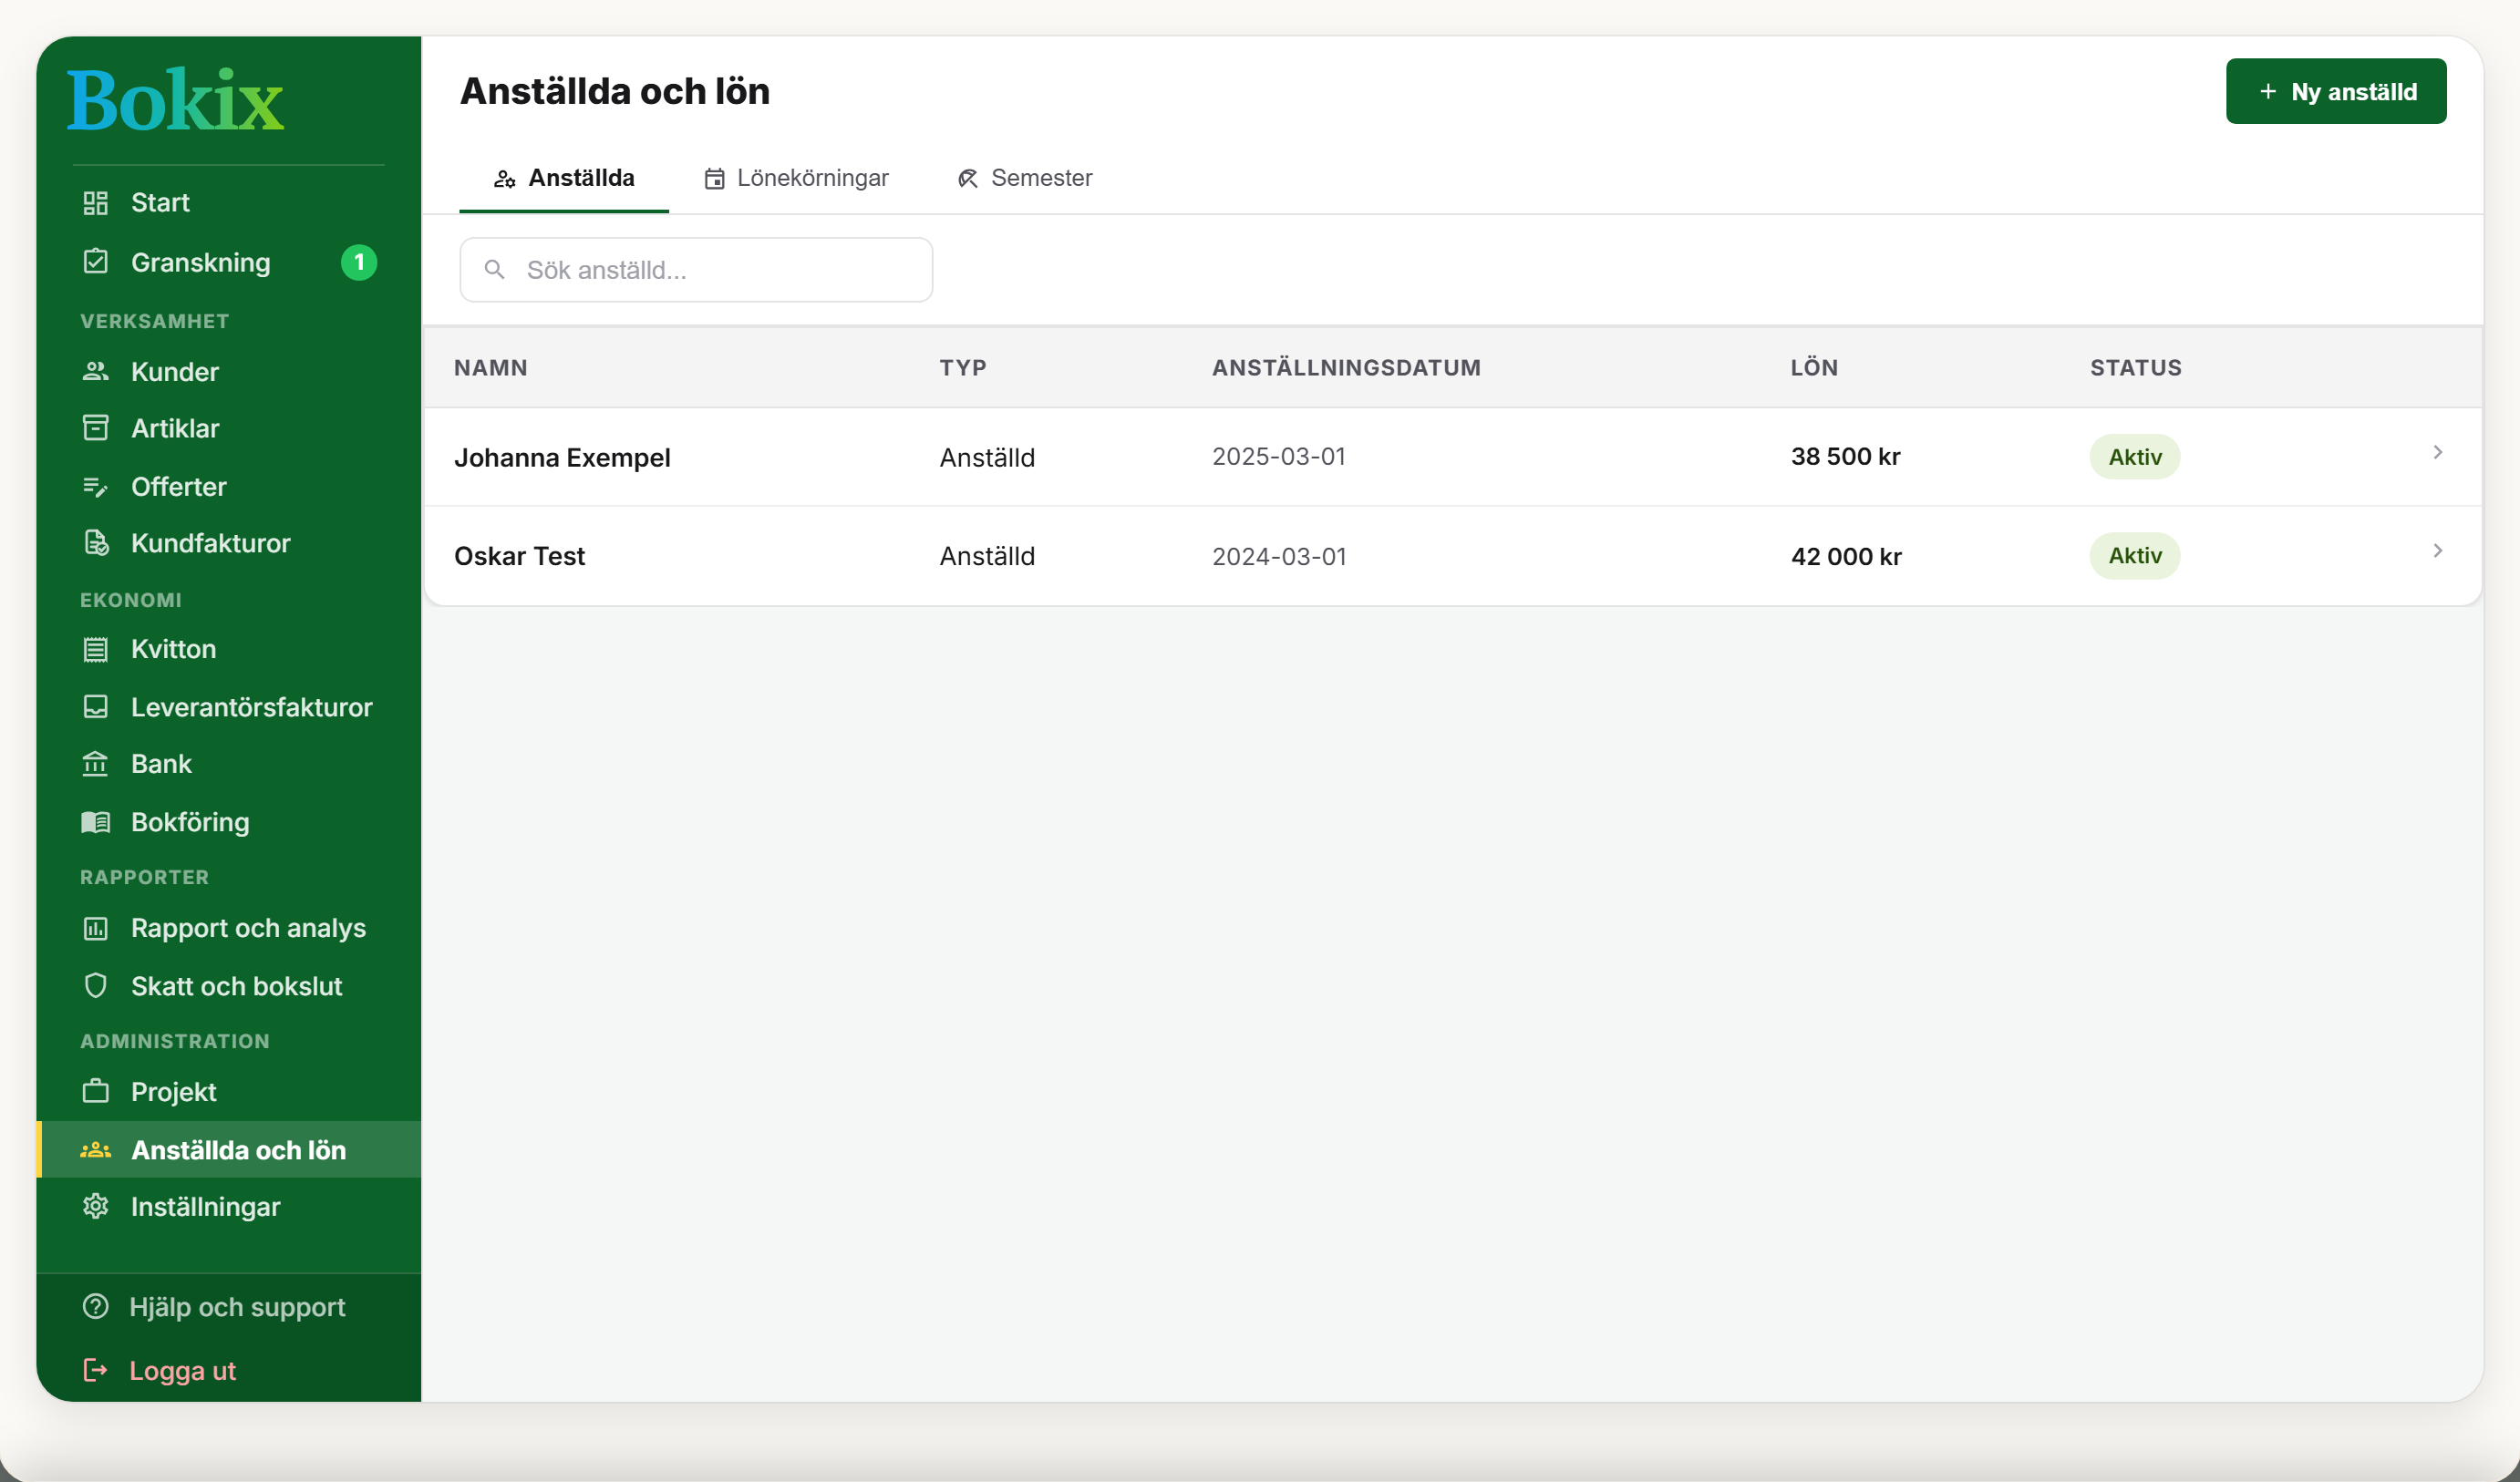Open Granskning checklist icon in sidebar
Viewport: 2520px width, 1482px height.
tap(95, 262)
